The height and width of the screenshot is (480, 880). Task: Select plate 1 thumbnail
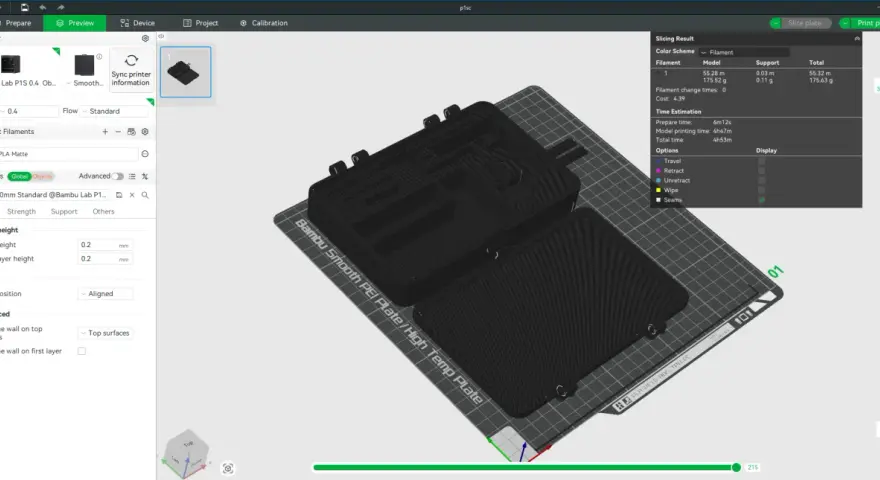[x=186, y=72]
